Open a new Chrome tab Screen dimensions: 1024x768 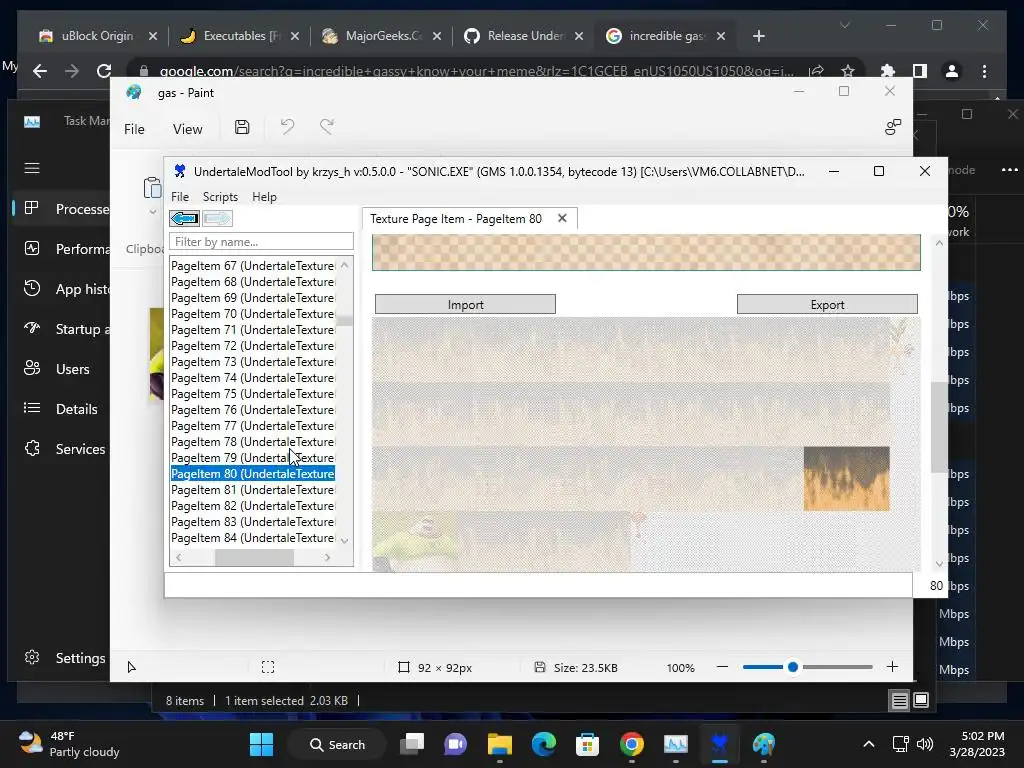pyautogui.click(x=758, y=36)
